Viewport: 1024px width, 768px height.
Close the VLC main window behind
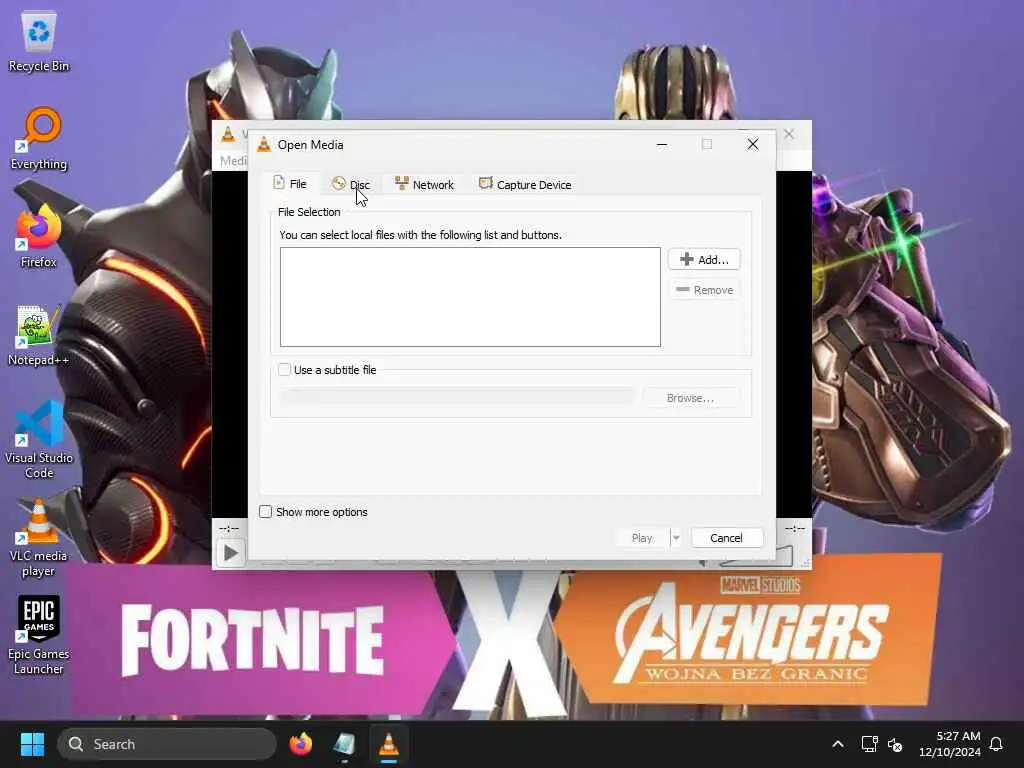point(789,134)
